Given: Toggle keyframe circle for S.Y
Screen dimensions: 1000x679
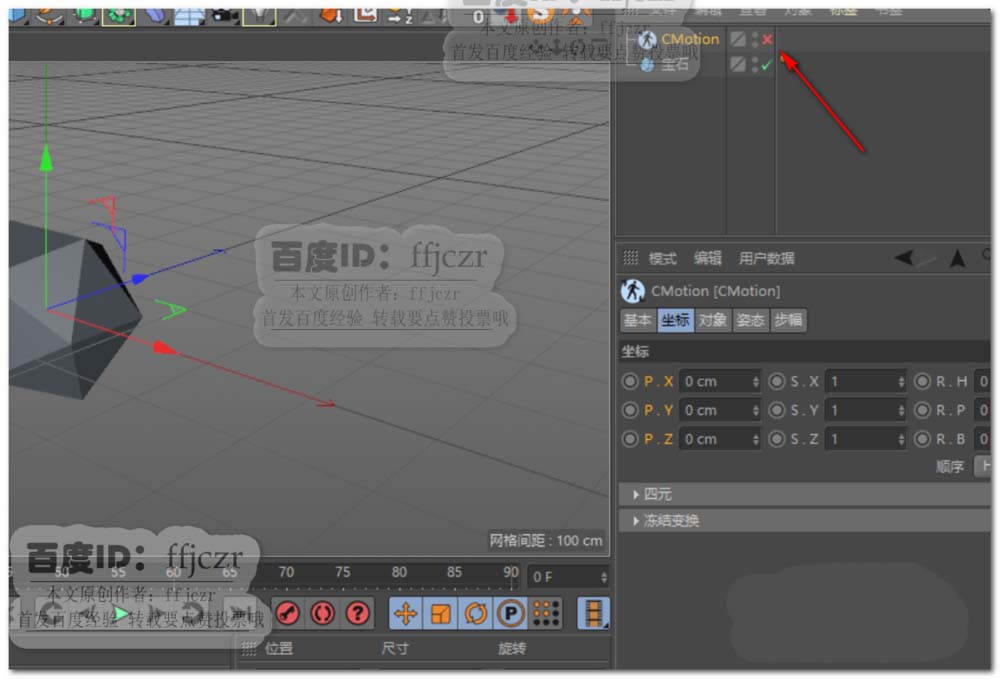Looking at the screenshot, I should tap(776, 410).
